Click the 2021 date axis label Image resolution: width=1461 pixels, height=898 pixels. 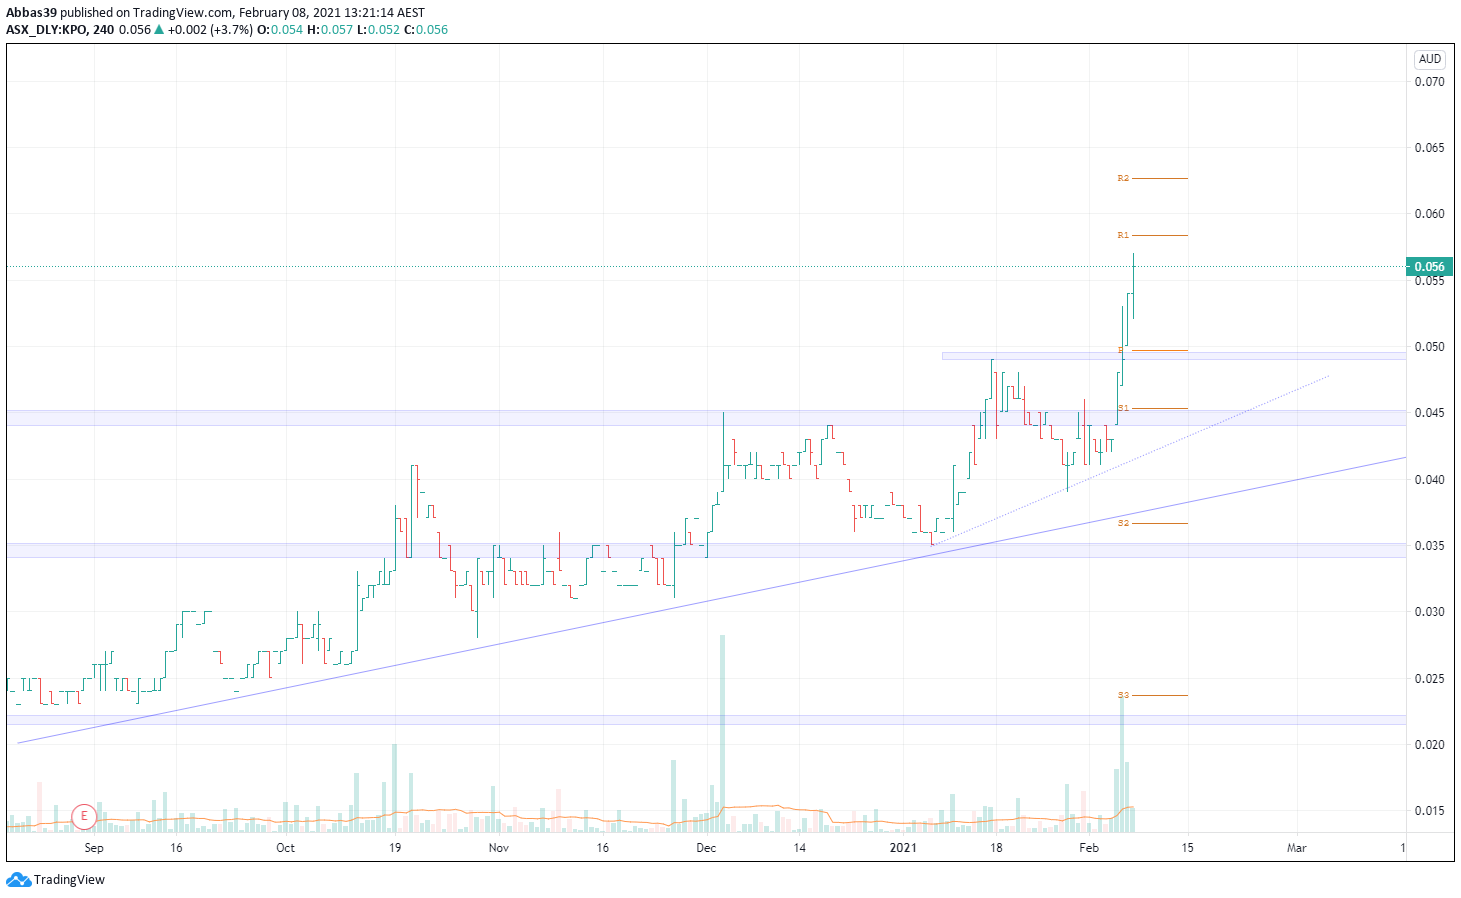[x=903, y=848]
